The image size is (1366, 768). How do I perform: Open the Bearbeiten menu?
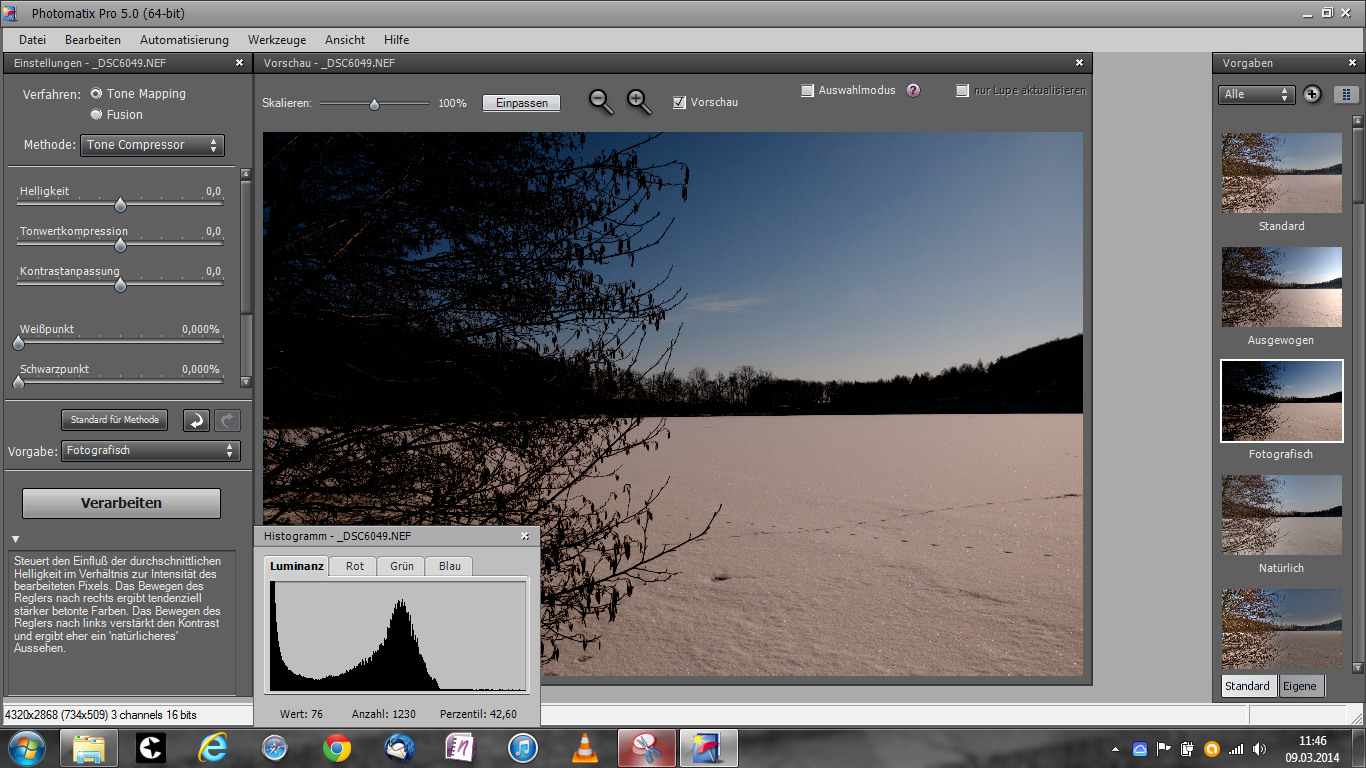coord(93,40)
